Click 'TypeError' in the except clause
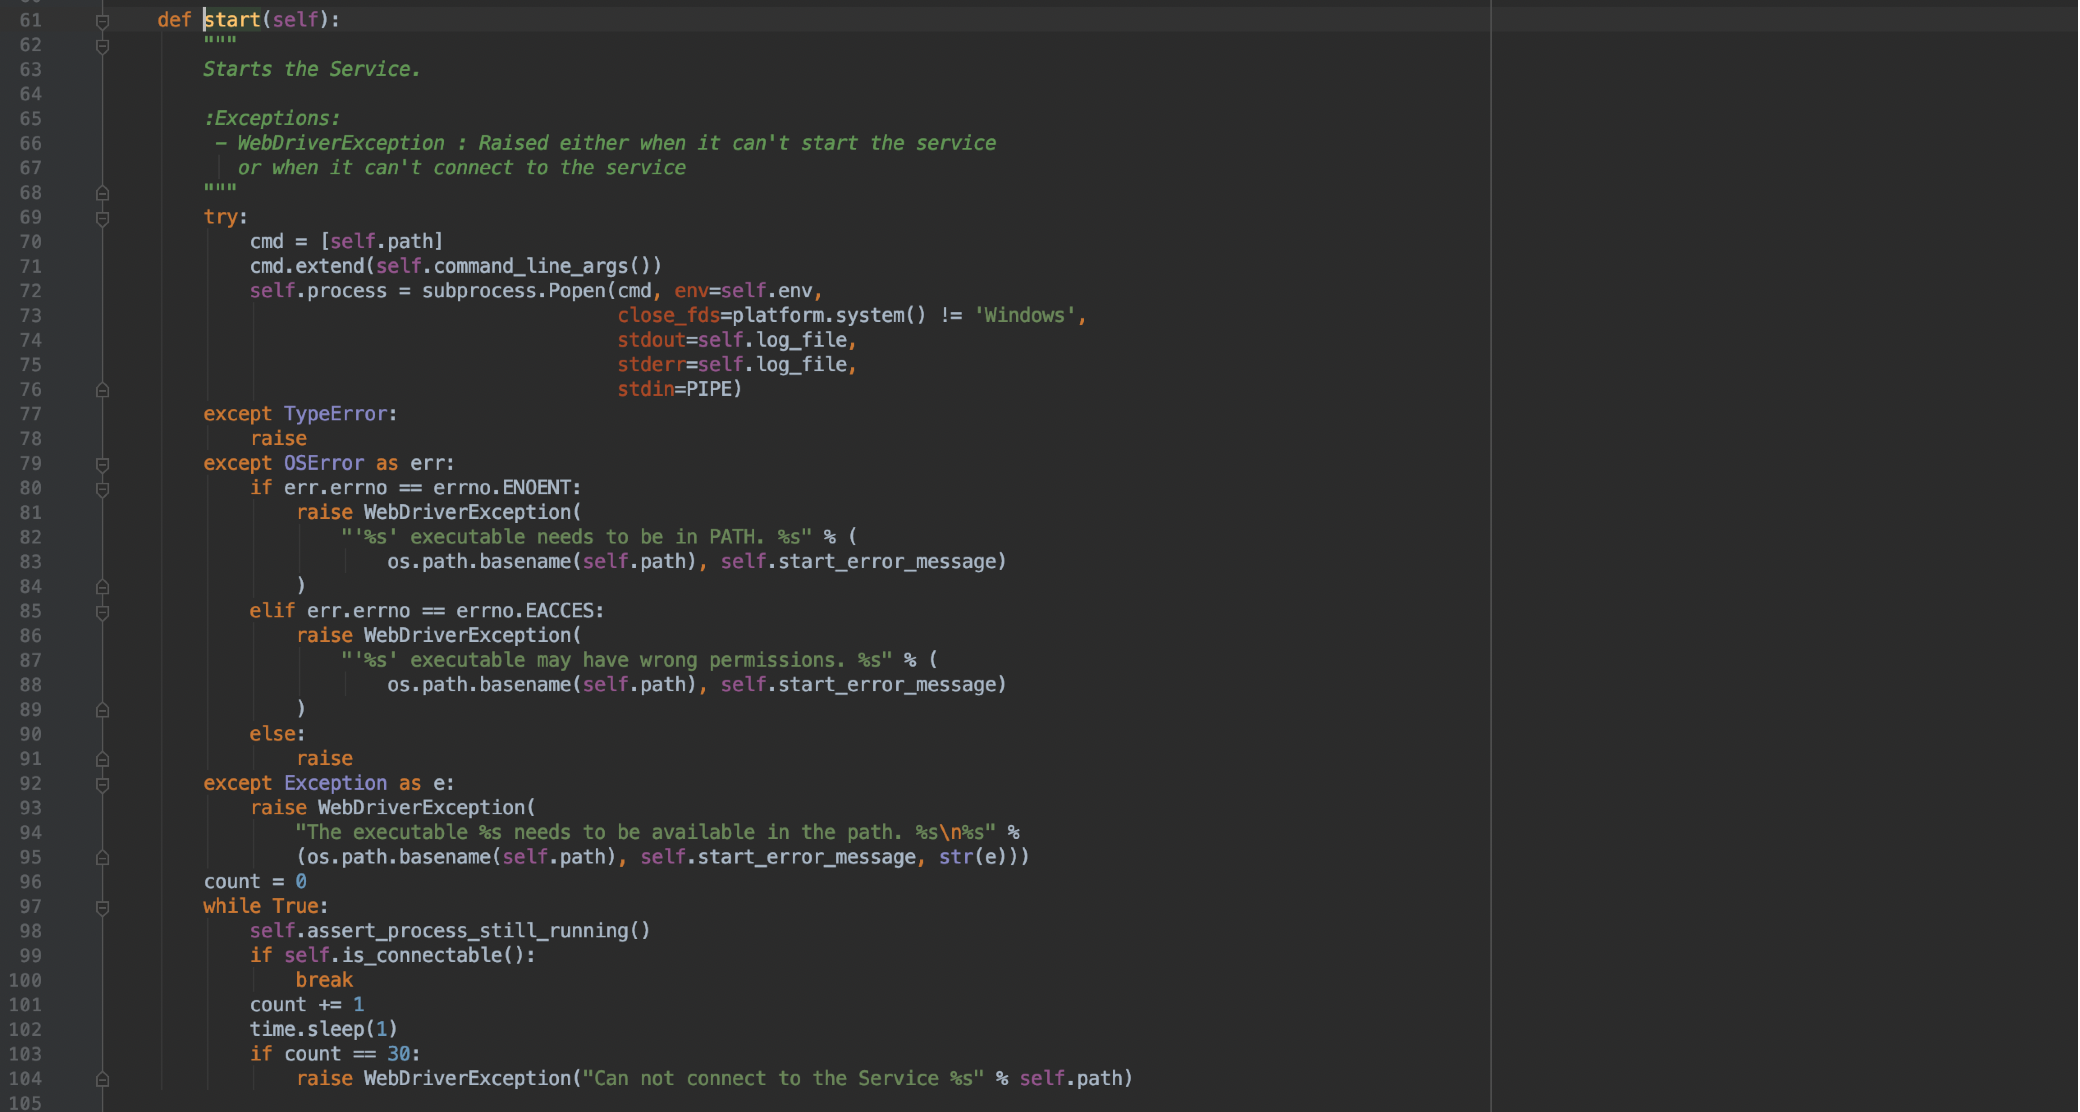The height and width of the screenshot is (1112, 2080). tap(336, 414)
